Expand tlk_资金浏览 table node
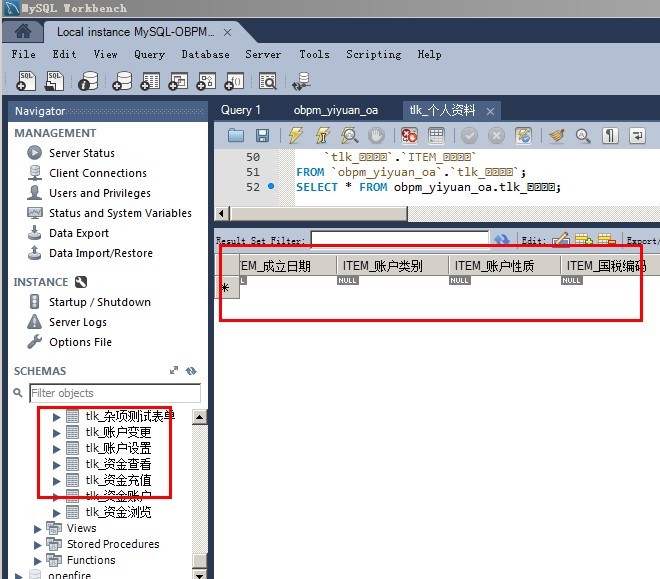The width and height of the screenshot is (660, 579). 56,513
